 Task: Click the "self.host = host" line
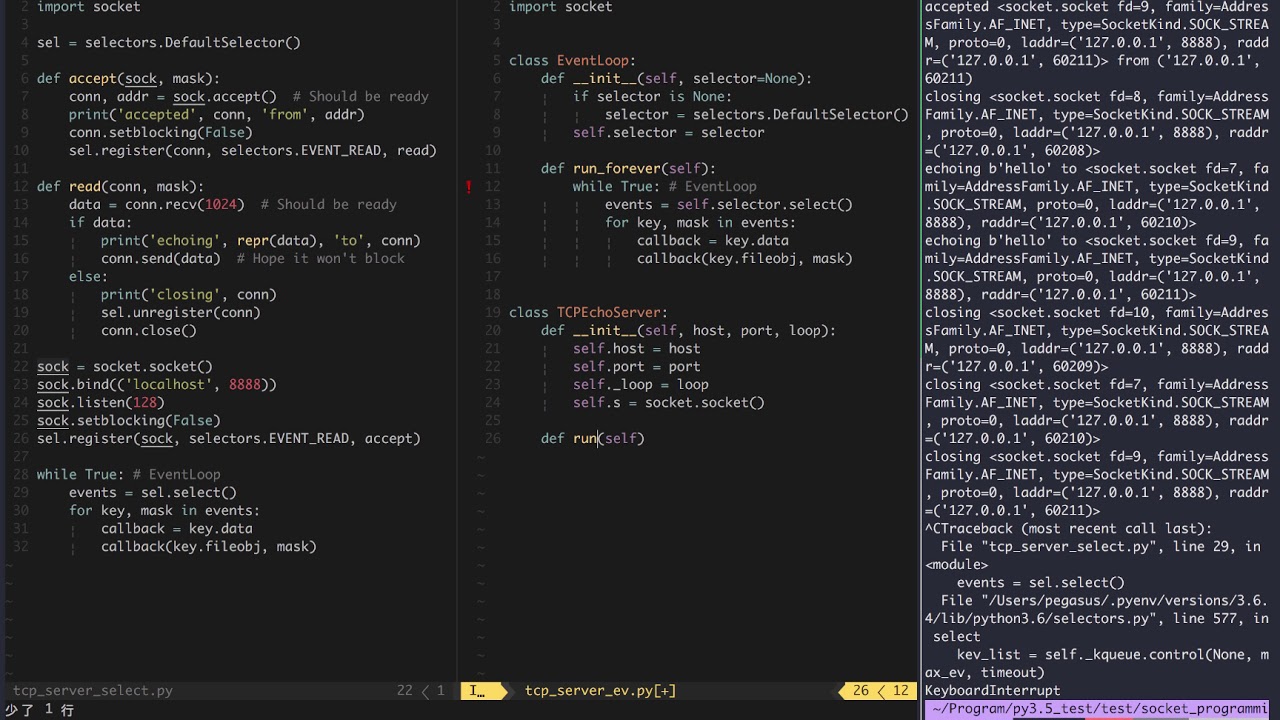637,349
